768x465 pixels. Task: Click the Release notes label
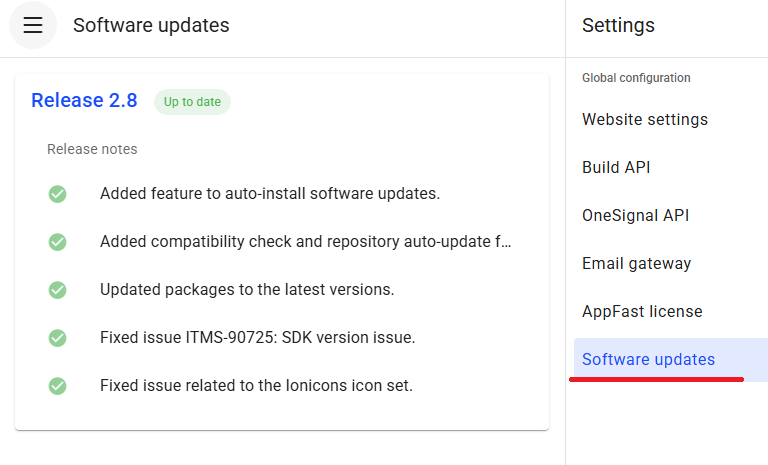(92, 149)
